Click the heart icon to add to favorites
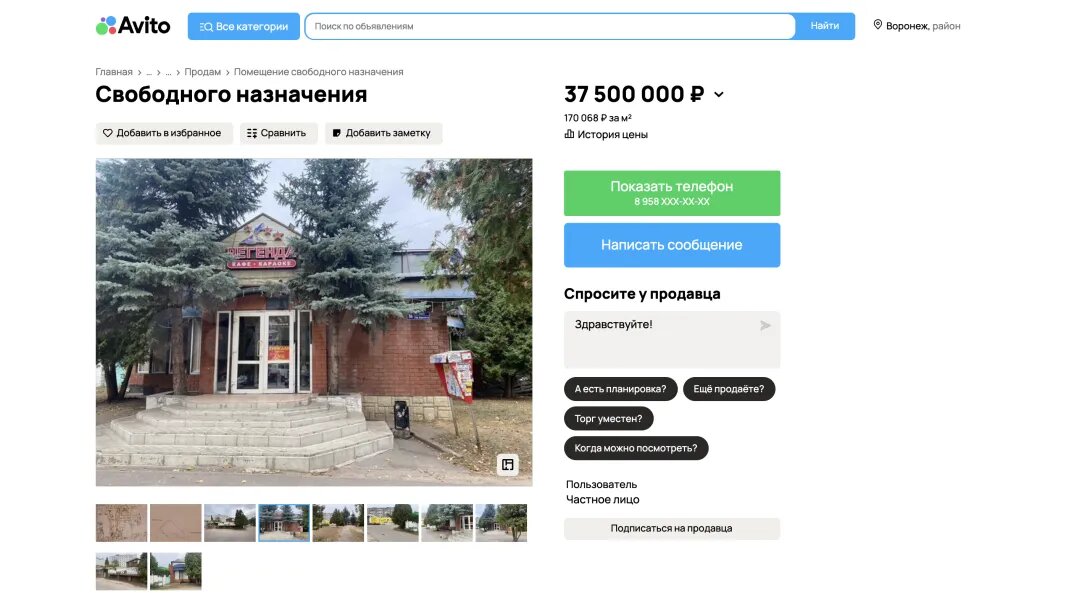Image resolution: width=1090 pixels, height=593 pixels. (108, 133)
